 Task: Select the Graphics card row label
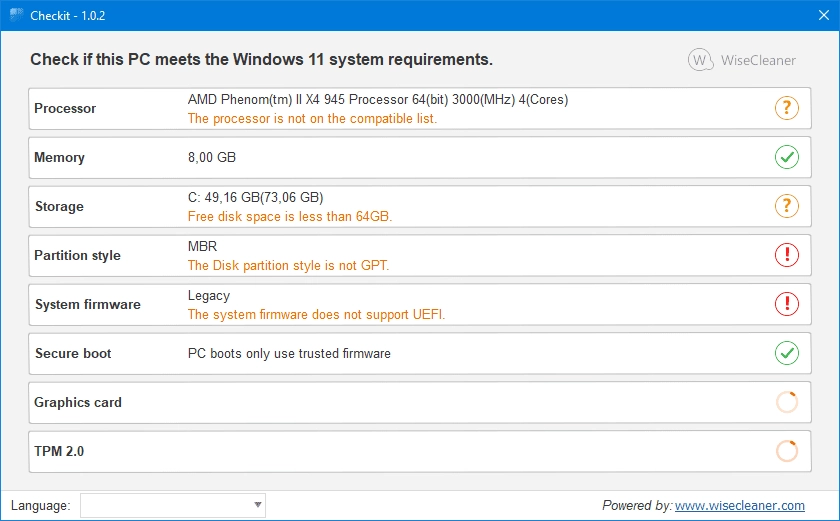78,403
